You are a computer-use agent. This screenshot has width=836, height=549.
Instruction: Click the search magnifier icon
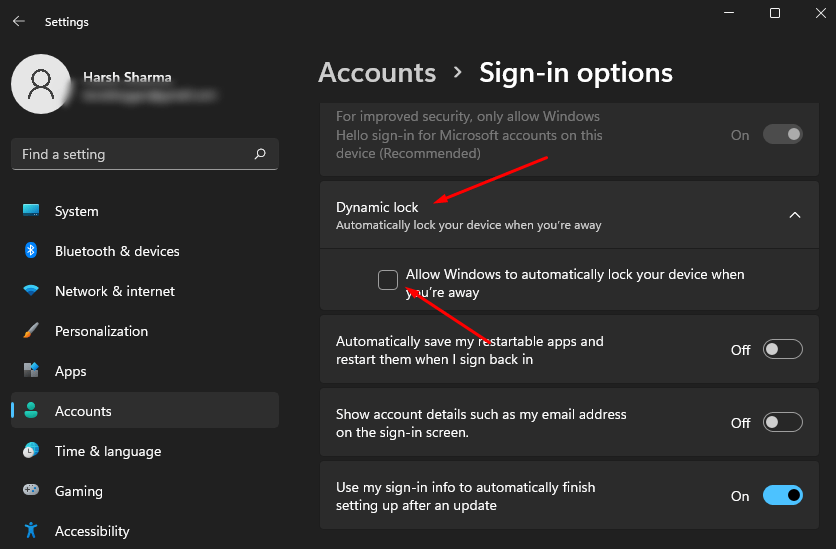(x=260, y=154)
